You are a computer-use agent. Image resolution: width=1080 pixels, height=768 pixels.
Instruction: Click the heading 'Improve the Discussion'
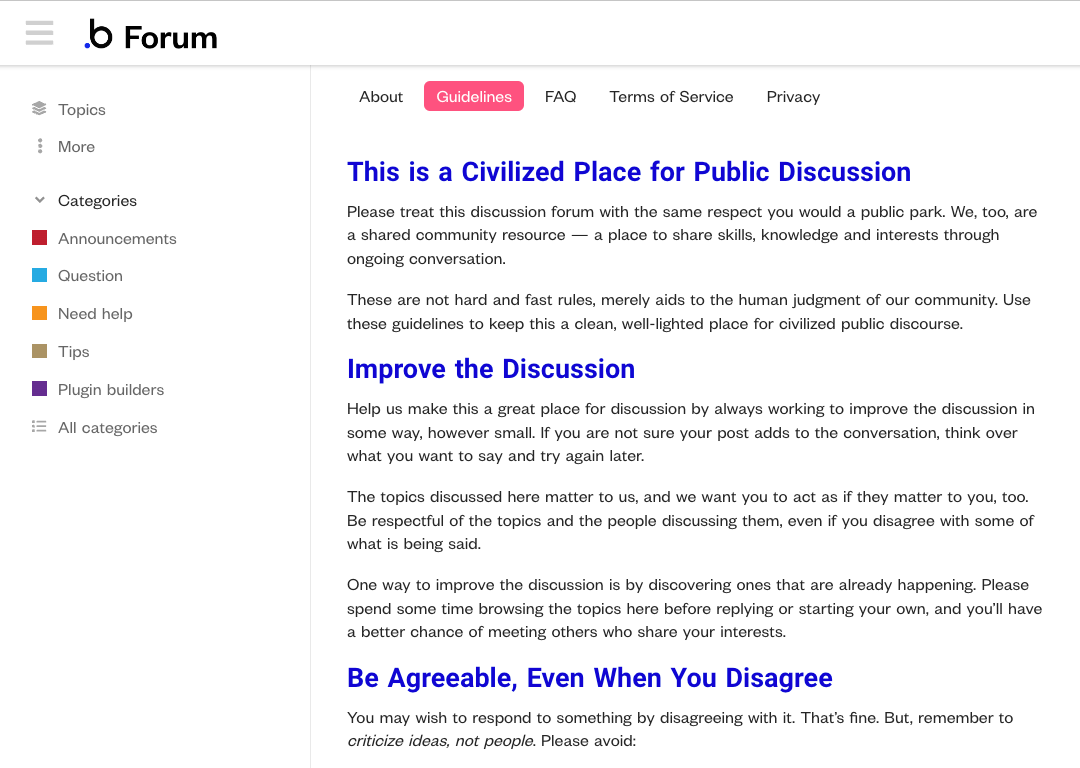click(x=491, y=369)
